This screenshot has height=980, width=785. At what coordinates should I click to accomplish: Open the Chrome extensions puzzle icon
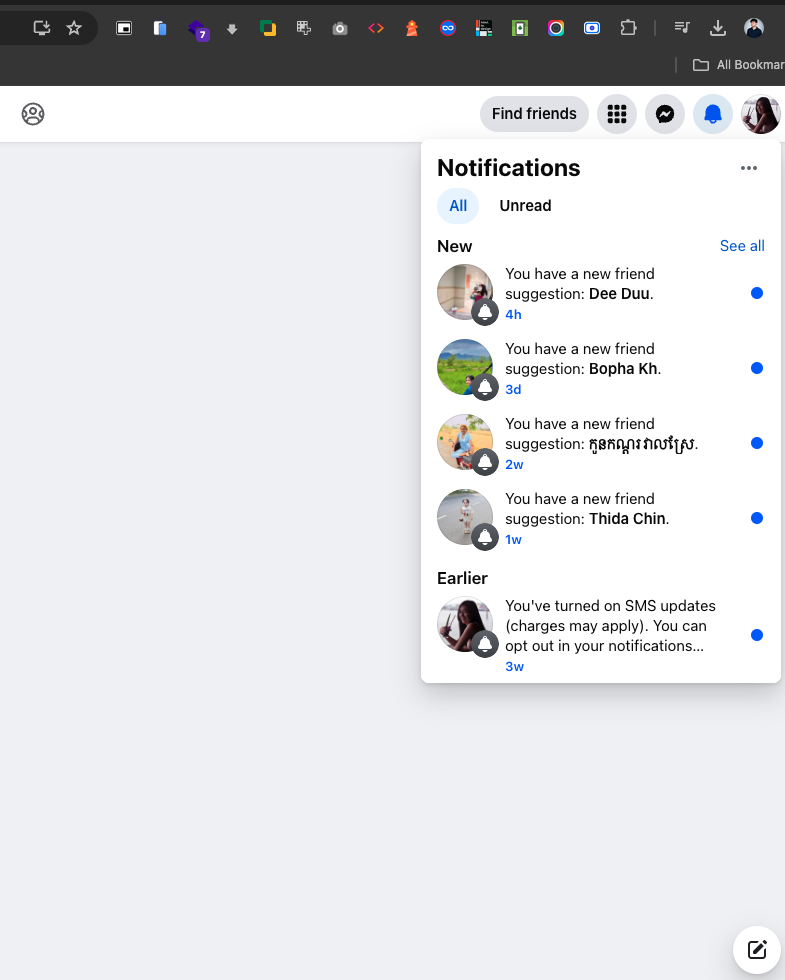point(628,28)
